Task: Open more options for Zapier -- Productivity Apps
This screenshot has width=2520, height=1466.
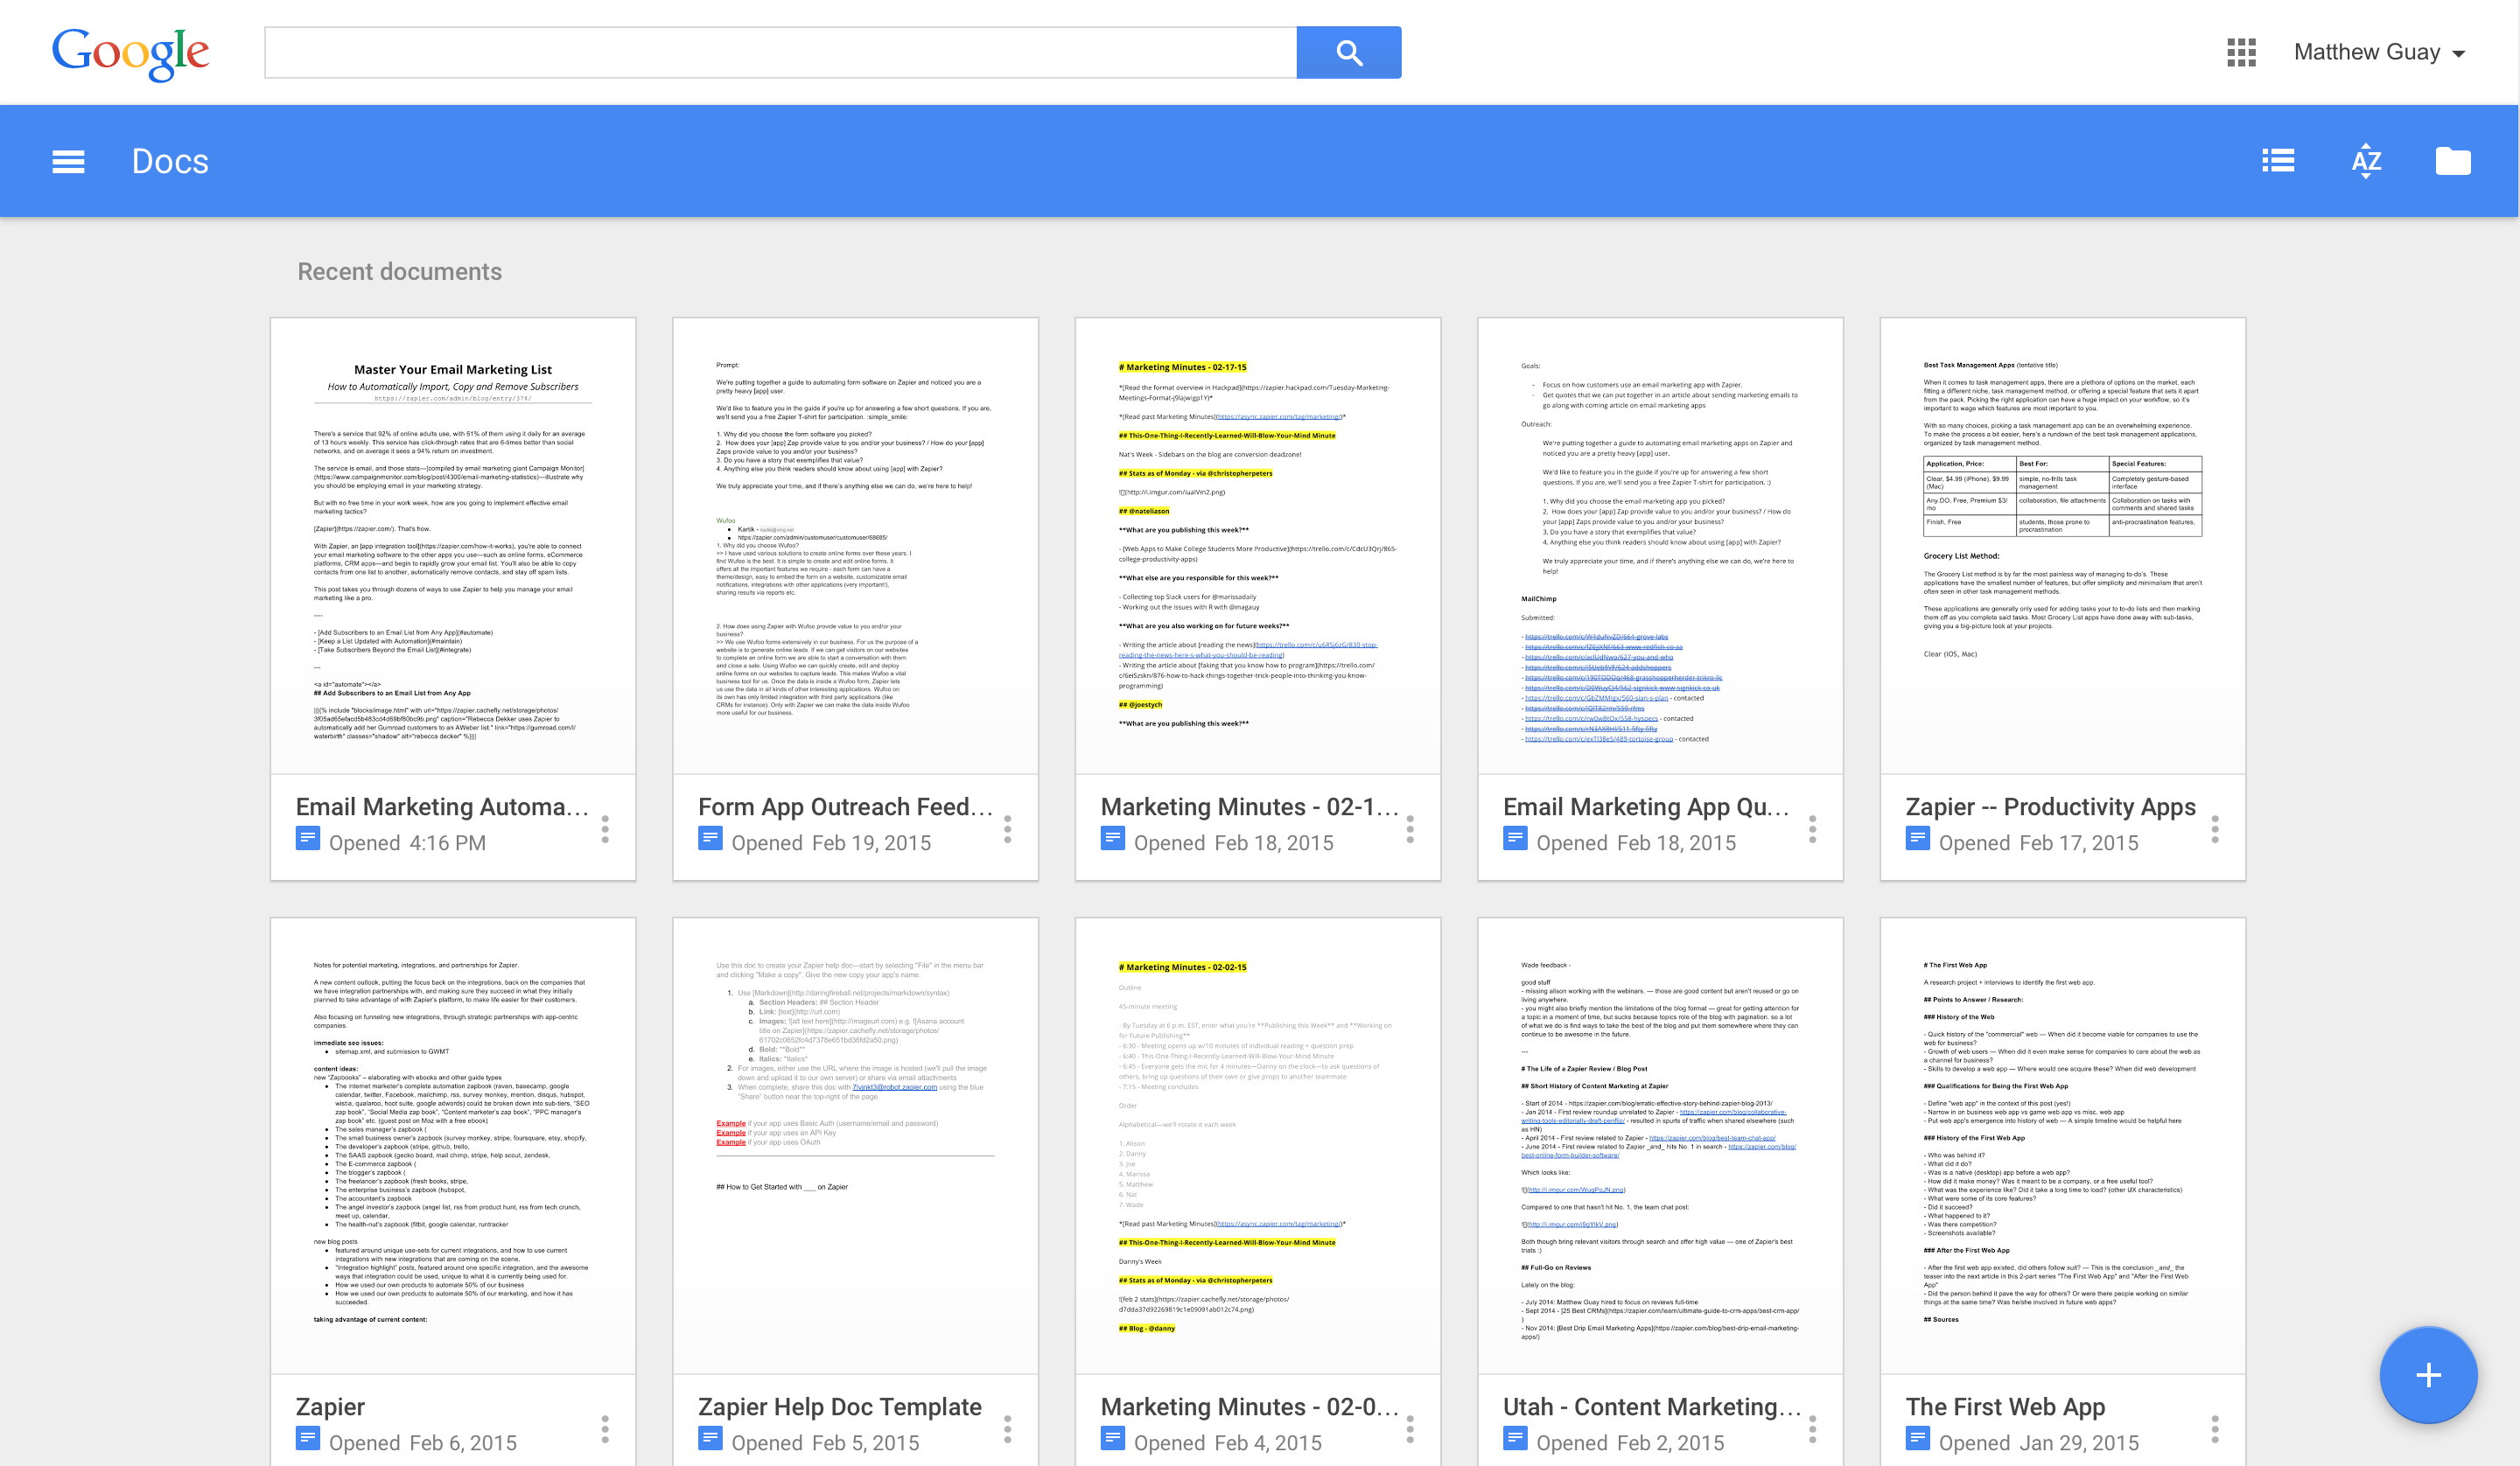Action: coord(2215,829)
